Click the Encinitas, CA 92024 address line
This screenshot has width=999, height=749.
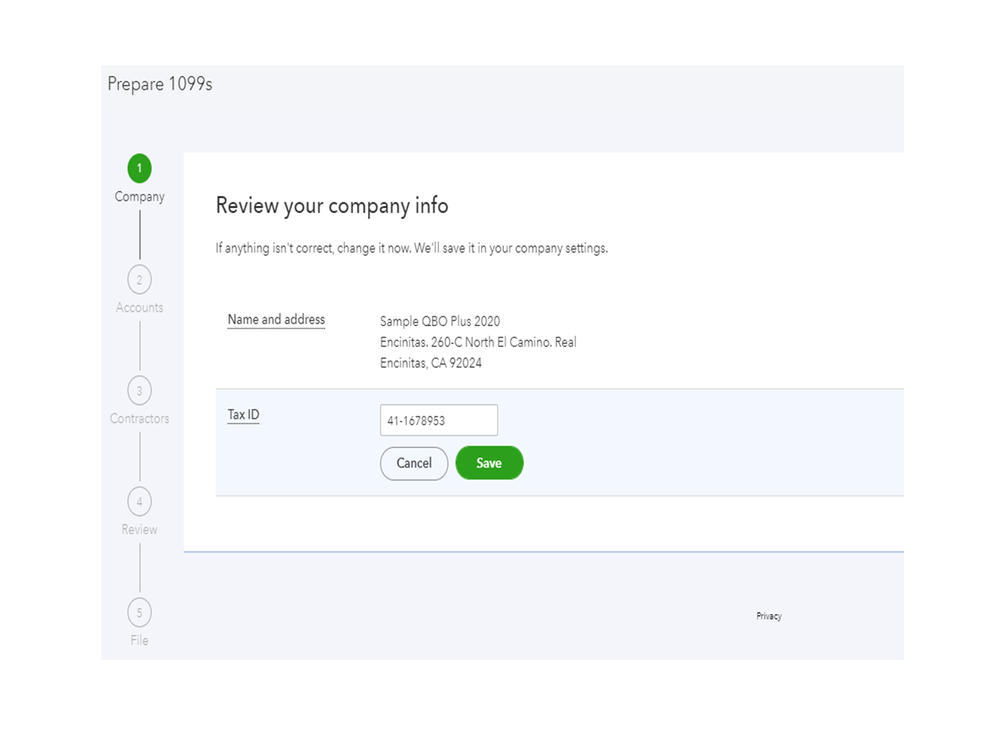[x=431, y=363]
